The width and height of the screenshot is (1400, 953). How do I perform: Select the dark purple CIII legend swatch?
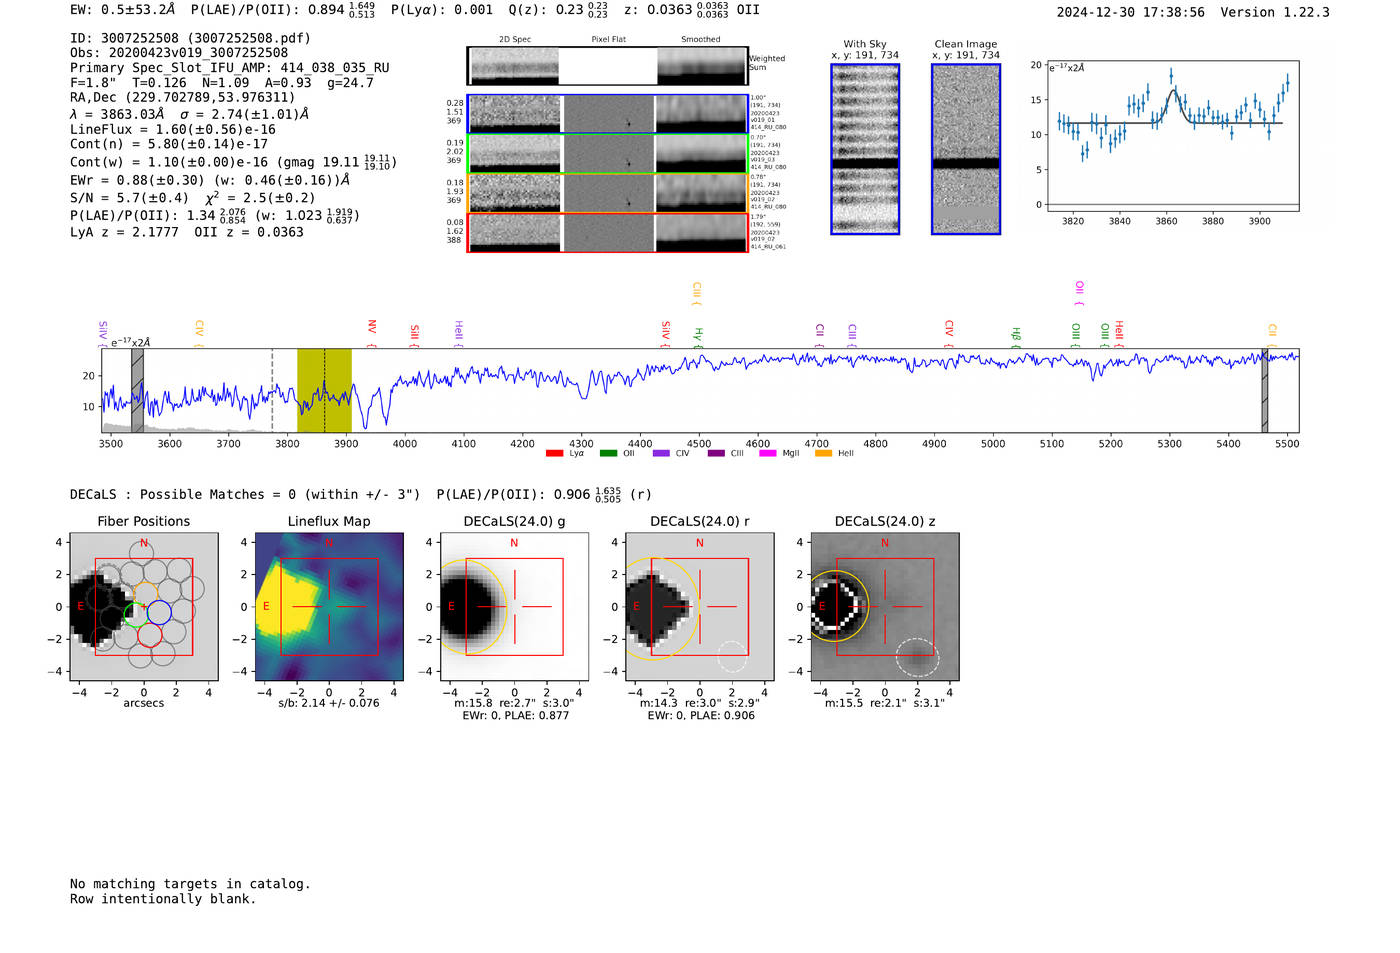click(x=716, y=454)
